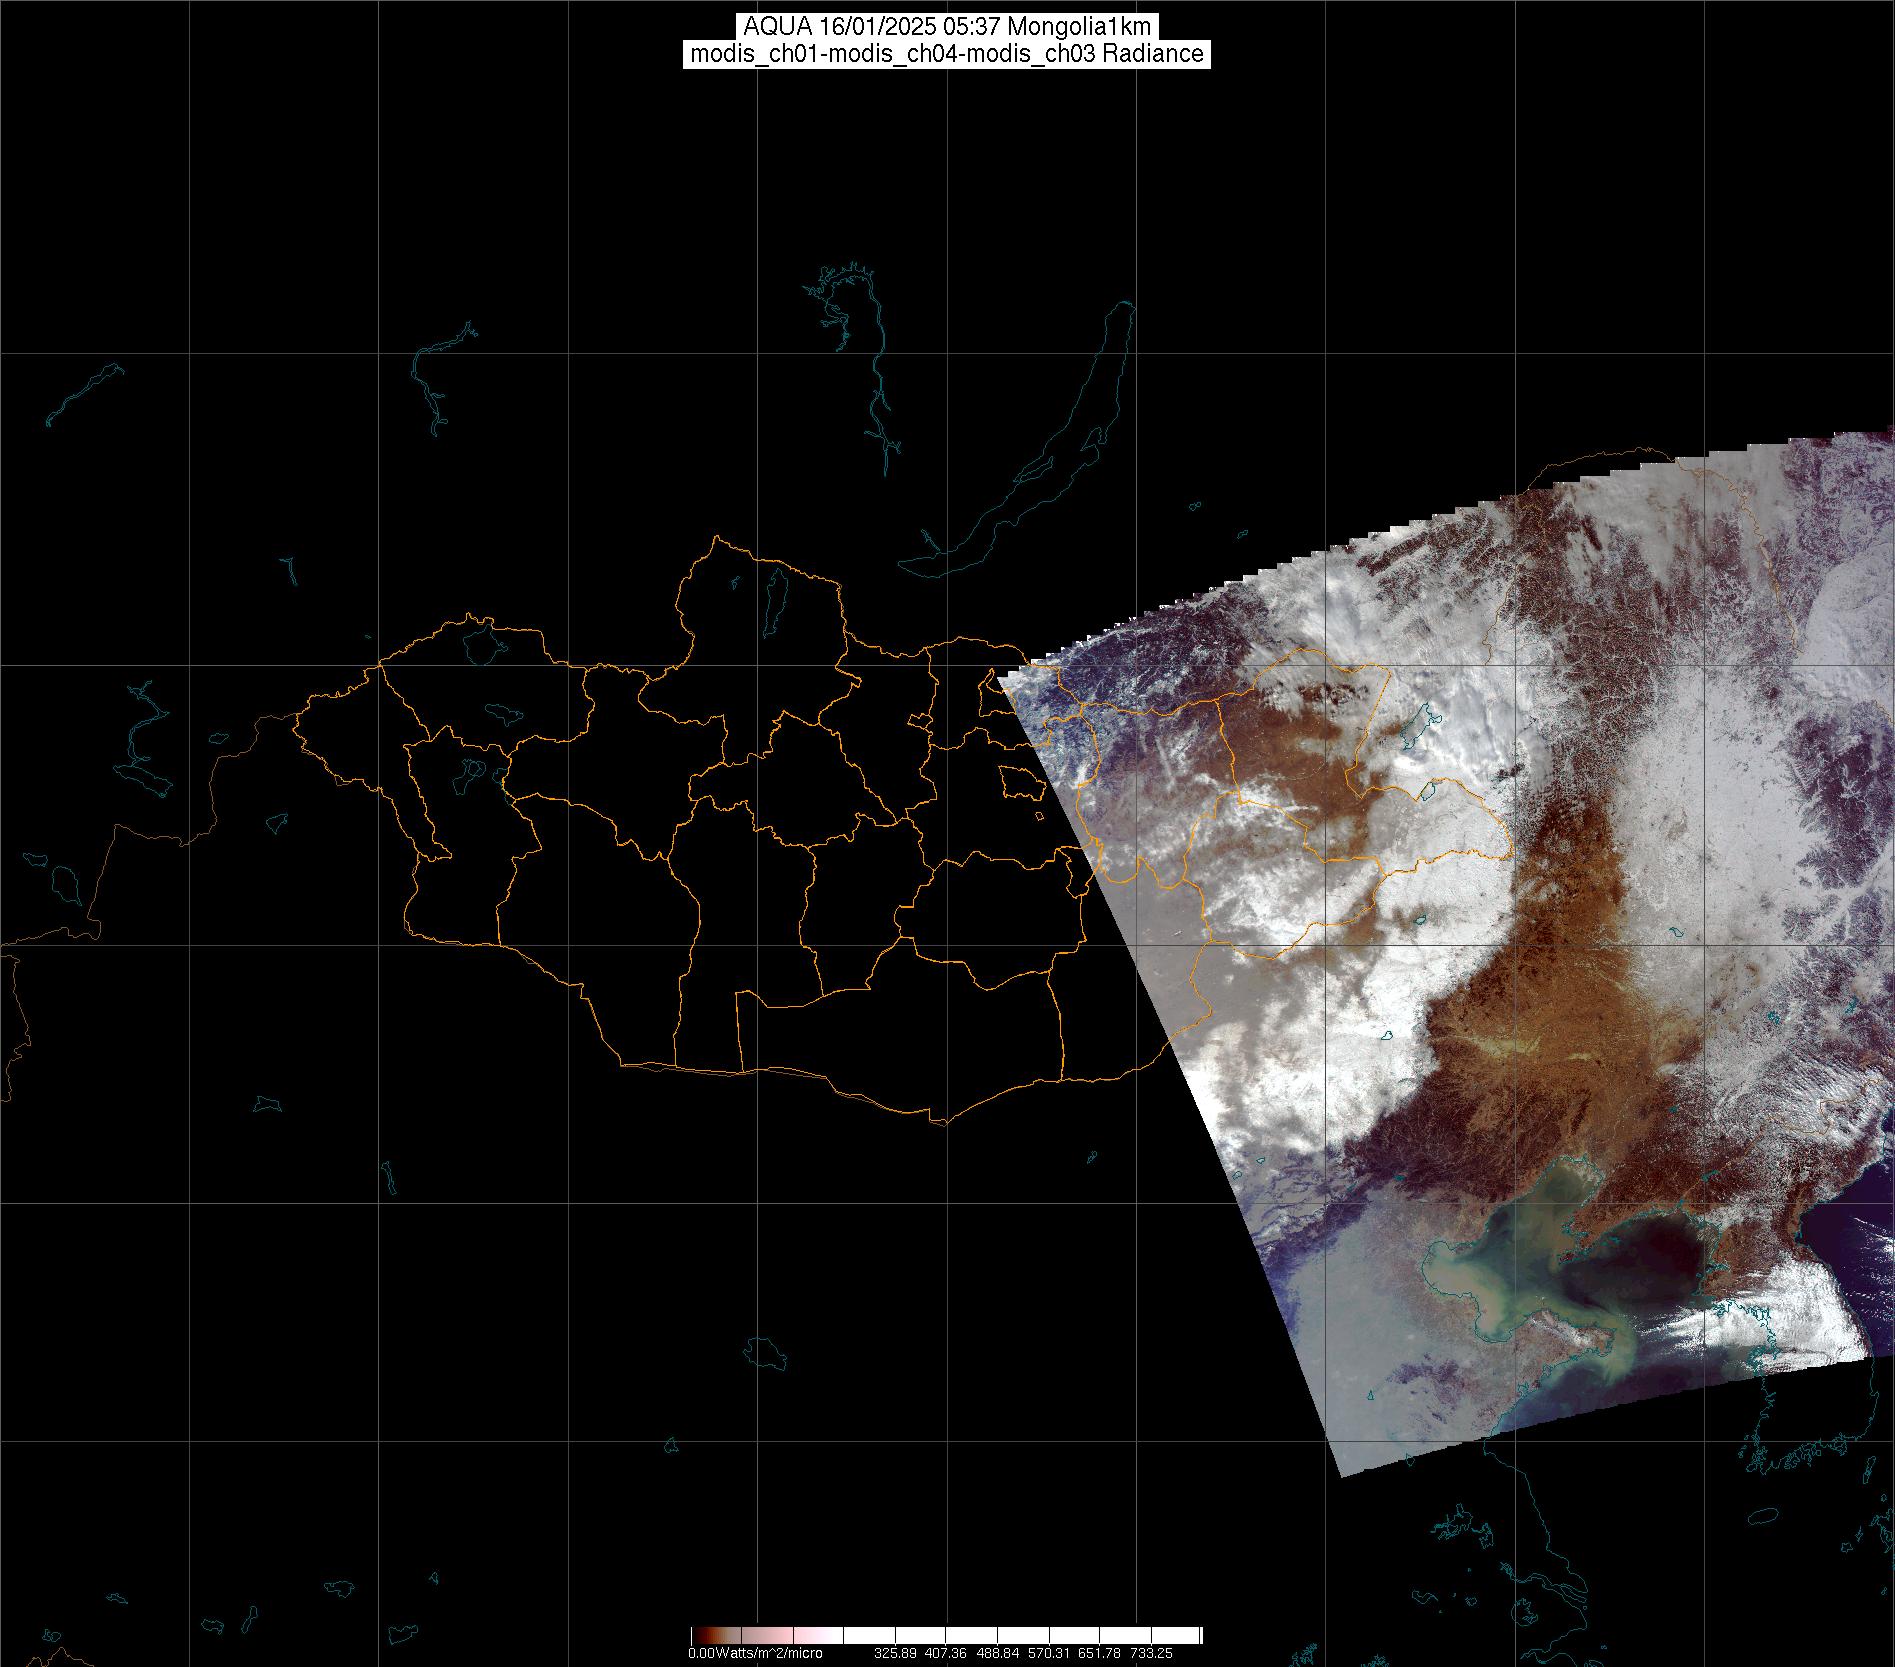1895x1667 pixels.
Task: Click the AQUA 16/01/2025 05:37 title text
Action: click(947, 27)
